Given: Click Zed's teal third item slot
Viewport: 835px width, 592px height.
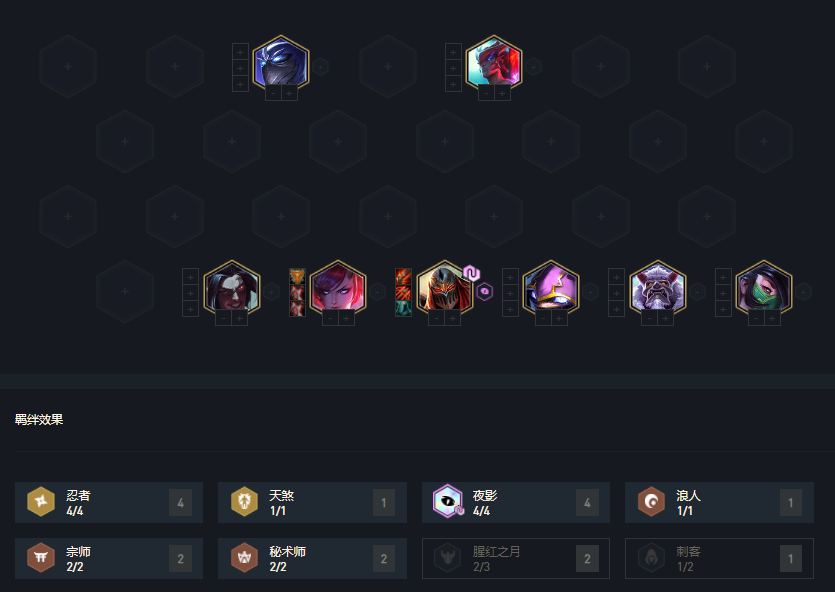Looking at the screenshot, I should pos(403,308).
